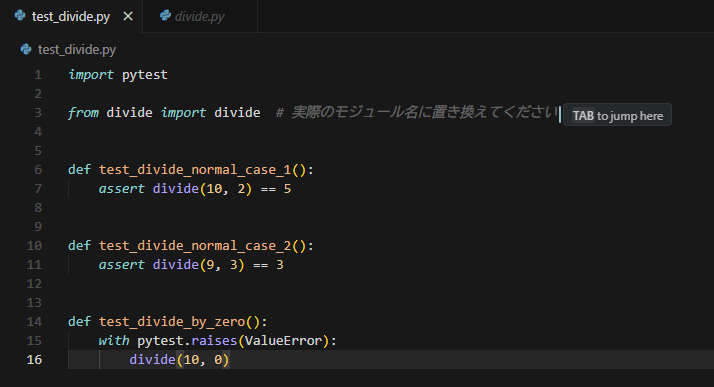Click 'raises' method on line 15
The height and width of the screenshot is (387, 714).
point(214,341)
